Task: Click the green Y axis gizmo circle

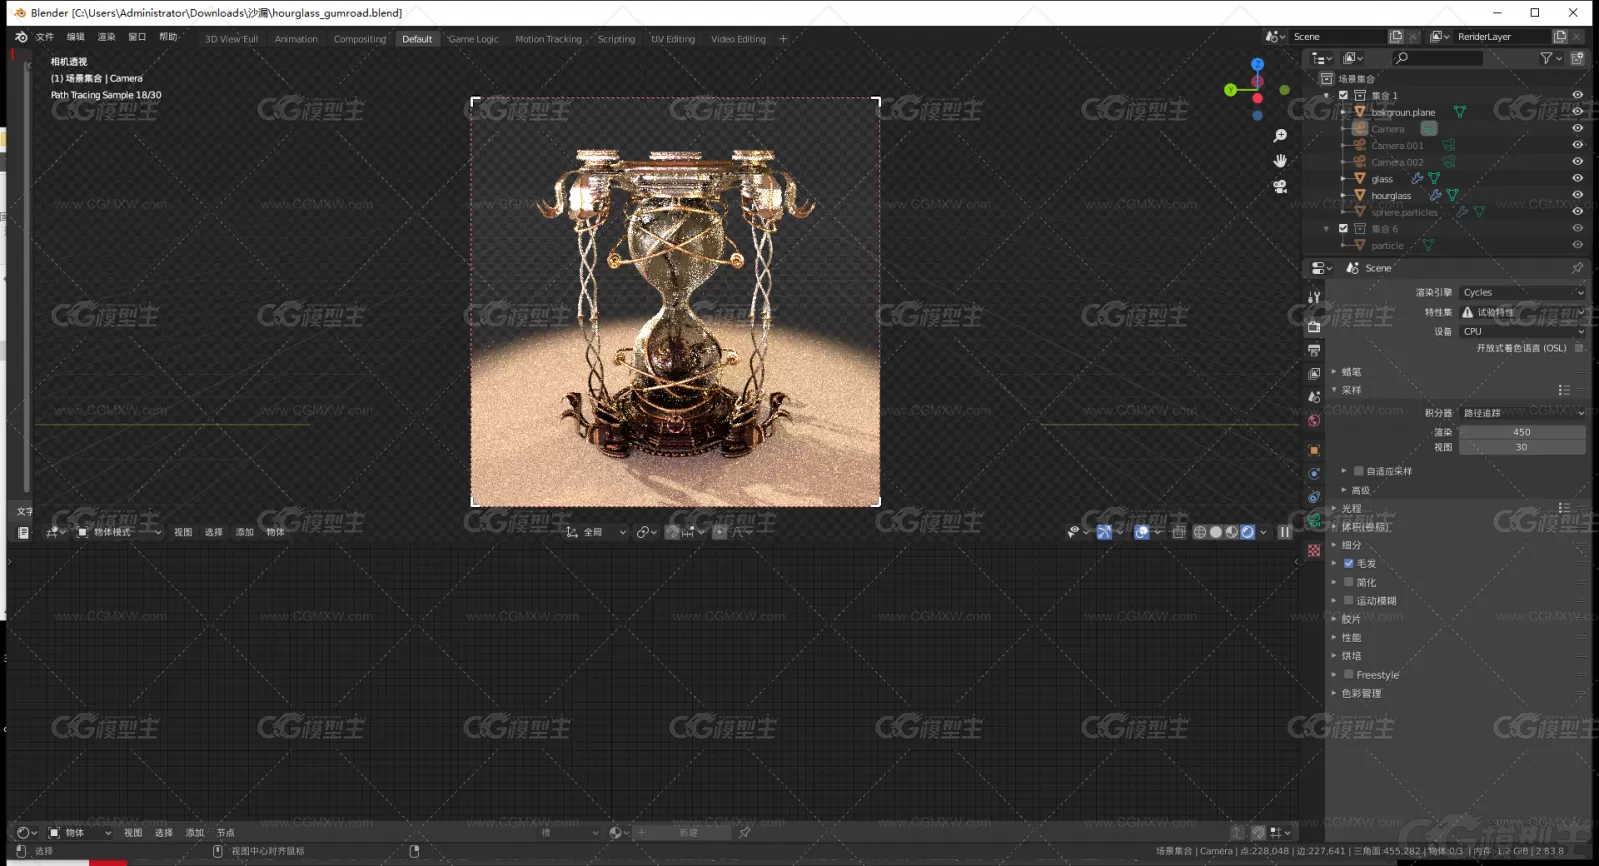Action: pyautogui.click(x=1230, y=90)
